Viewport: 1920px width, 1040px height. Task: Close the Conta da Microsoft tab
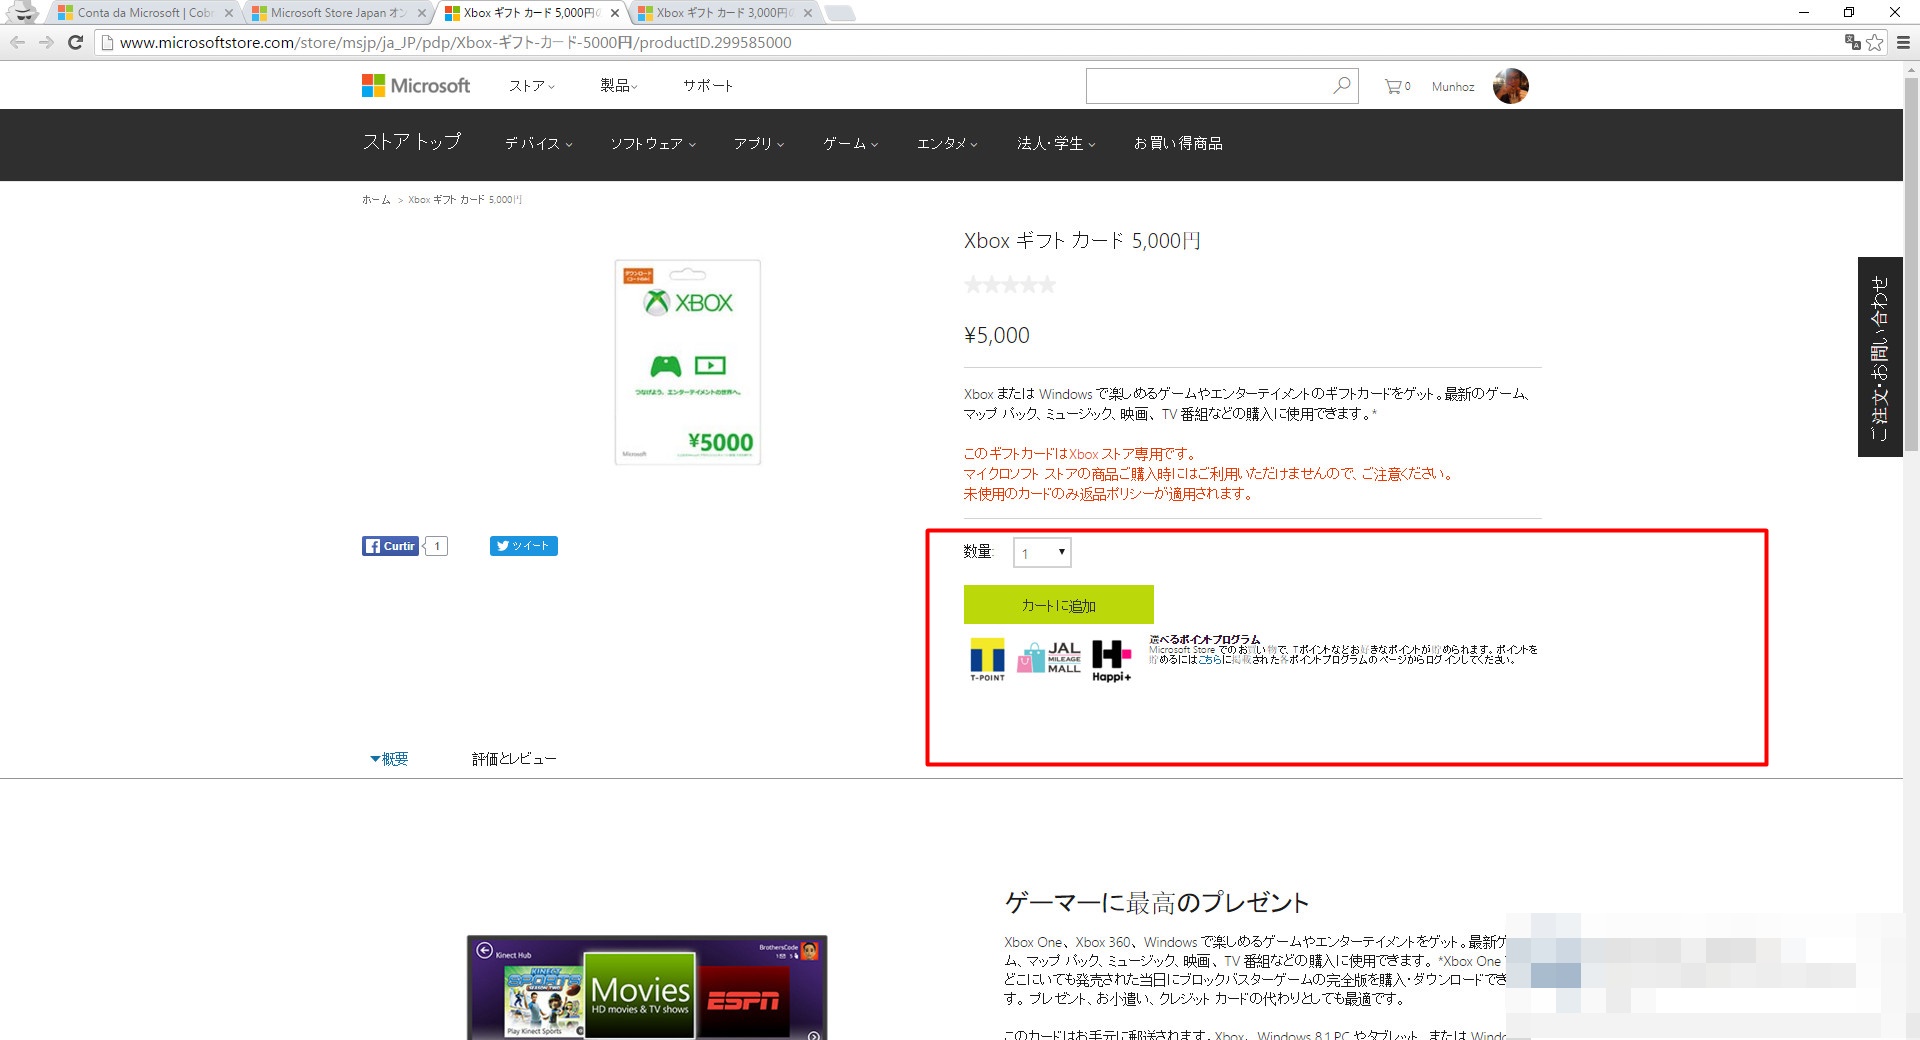(x=228, y=13)
